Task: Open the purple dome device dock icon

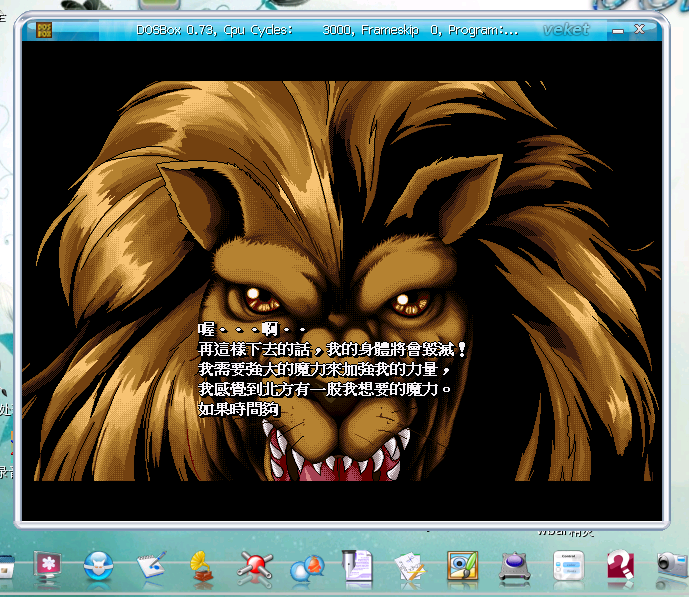Action: tap(514, 566)
